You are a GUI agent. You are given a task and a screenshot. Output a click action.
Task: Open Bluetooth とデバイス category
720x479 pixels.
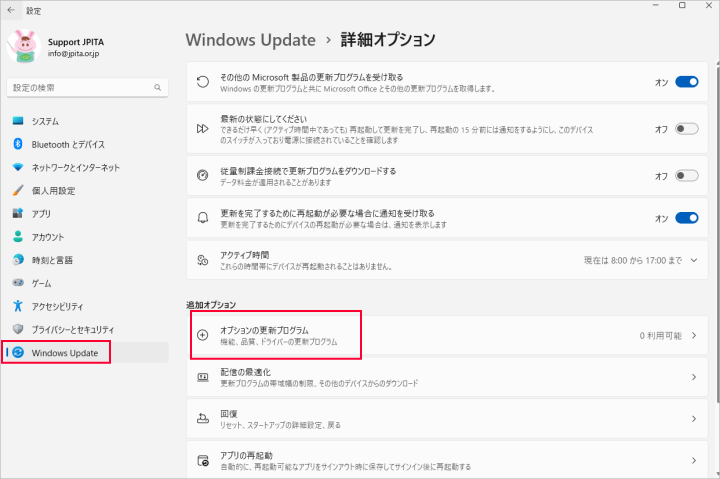[87, 144]
